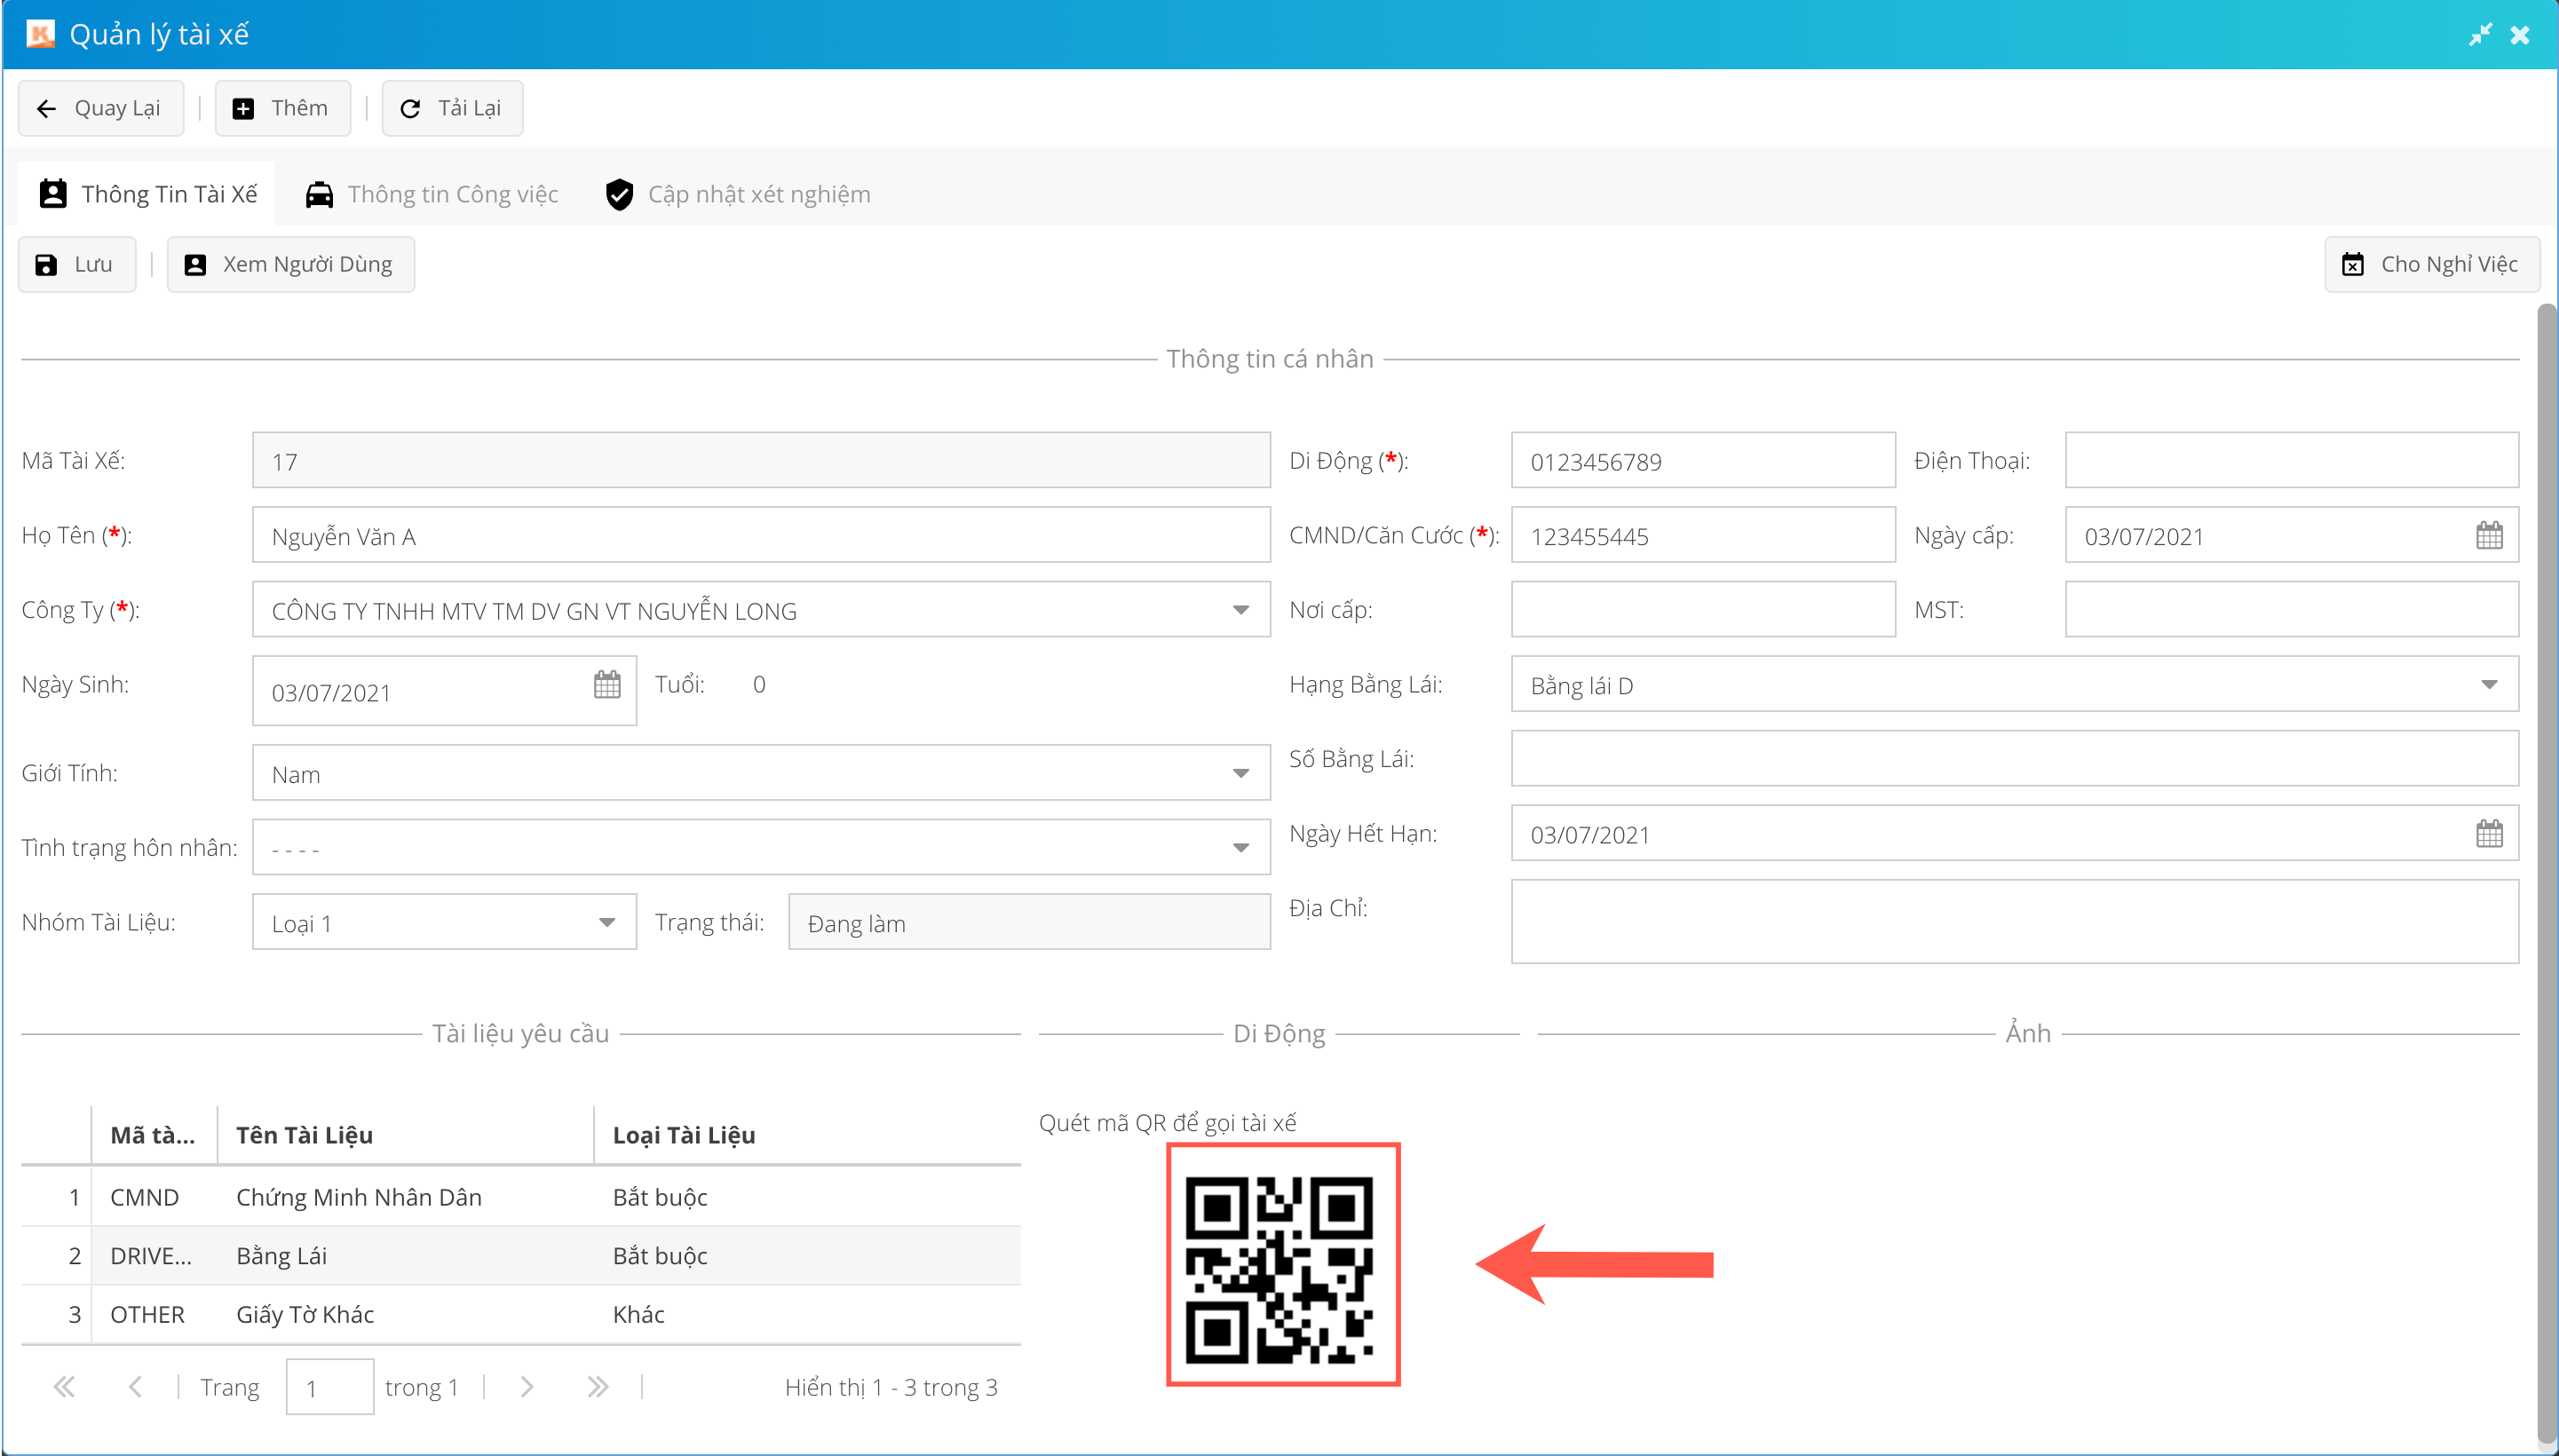Go to the last page of documents

coord(598,1387)
